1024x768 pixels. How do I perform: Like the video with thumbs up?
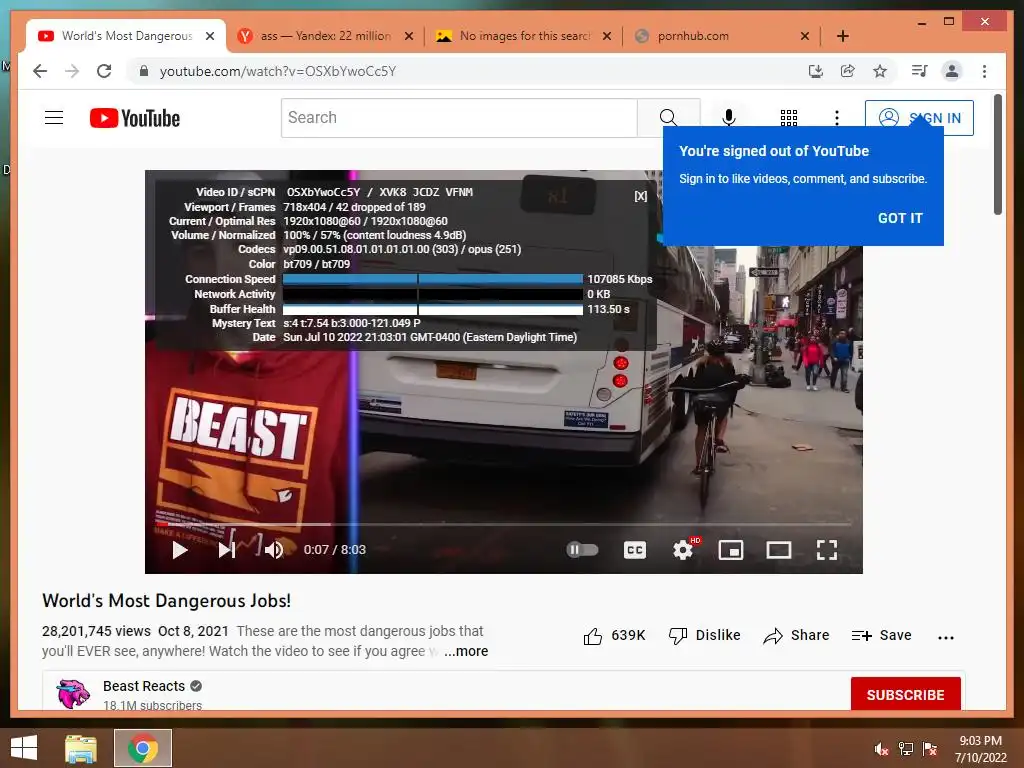click(x=614, y=635)
